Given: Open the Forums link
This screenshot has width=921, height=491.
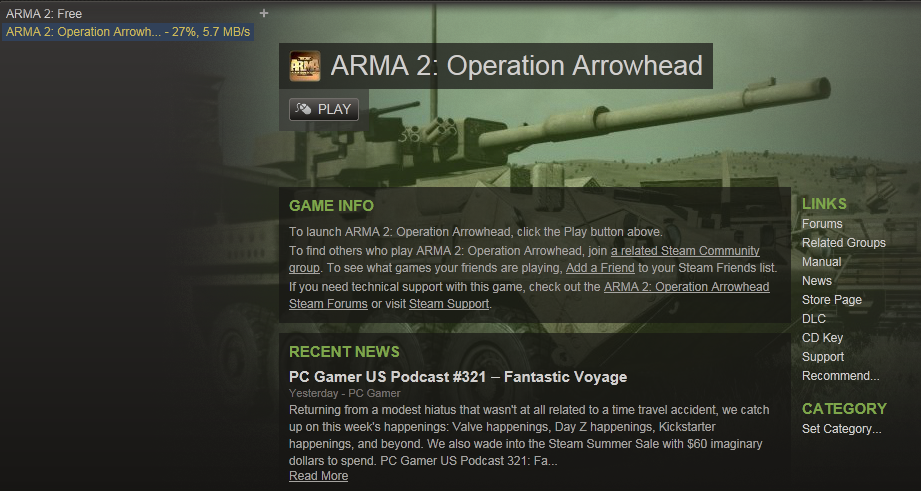Looking at the screenshot, I should coord(822,224).
